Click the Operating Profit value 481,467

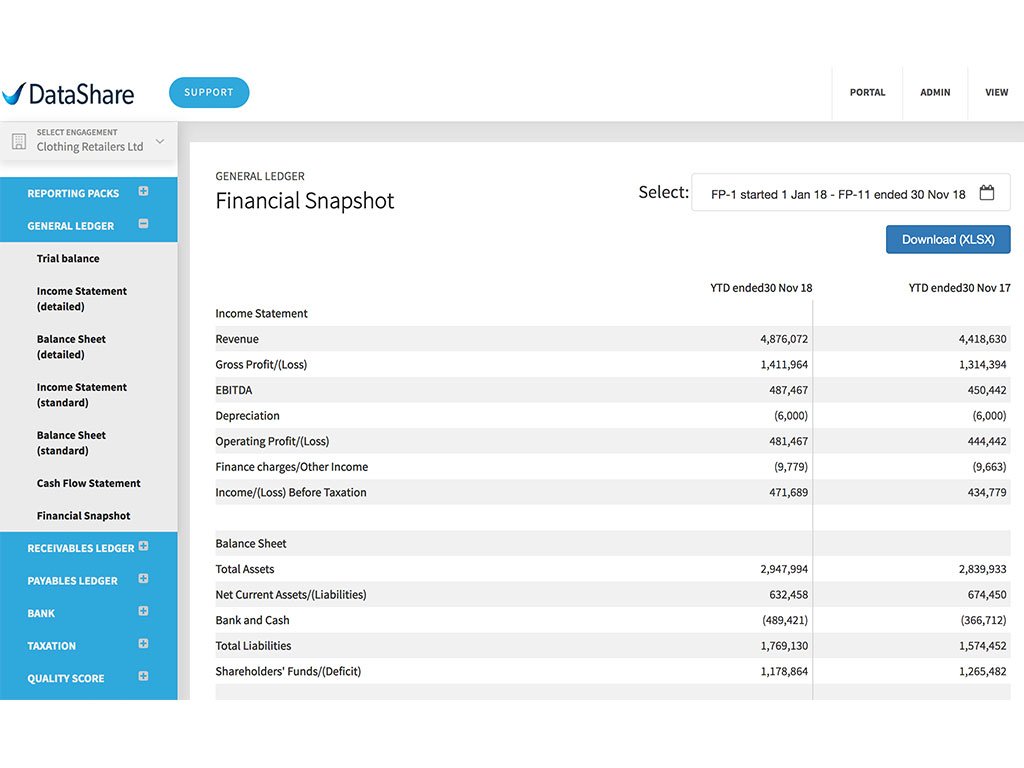(x=788, y=441)
